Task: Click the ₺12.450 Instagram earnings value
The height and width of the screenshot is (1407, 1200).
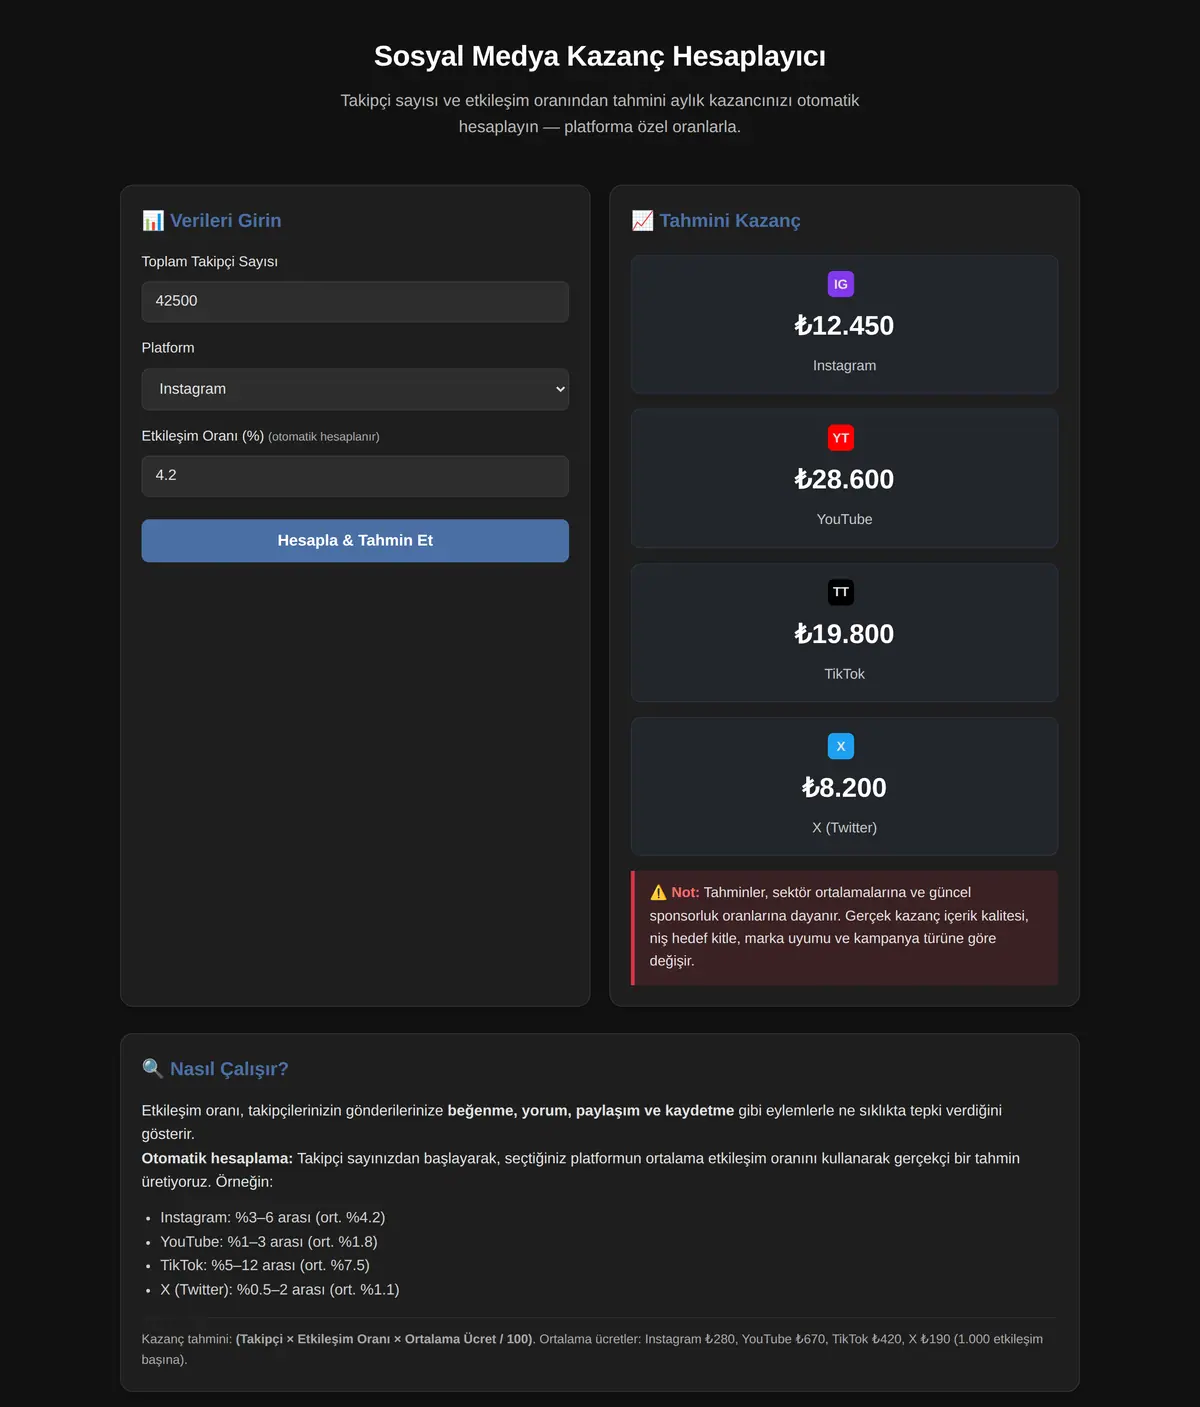Action: (844, 326)
